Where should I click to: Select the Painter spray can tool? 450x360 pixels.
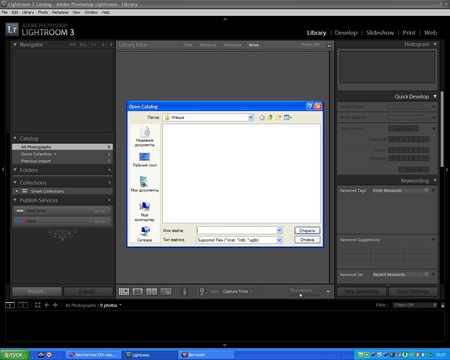[x=185, y=292]
